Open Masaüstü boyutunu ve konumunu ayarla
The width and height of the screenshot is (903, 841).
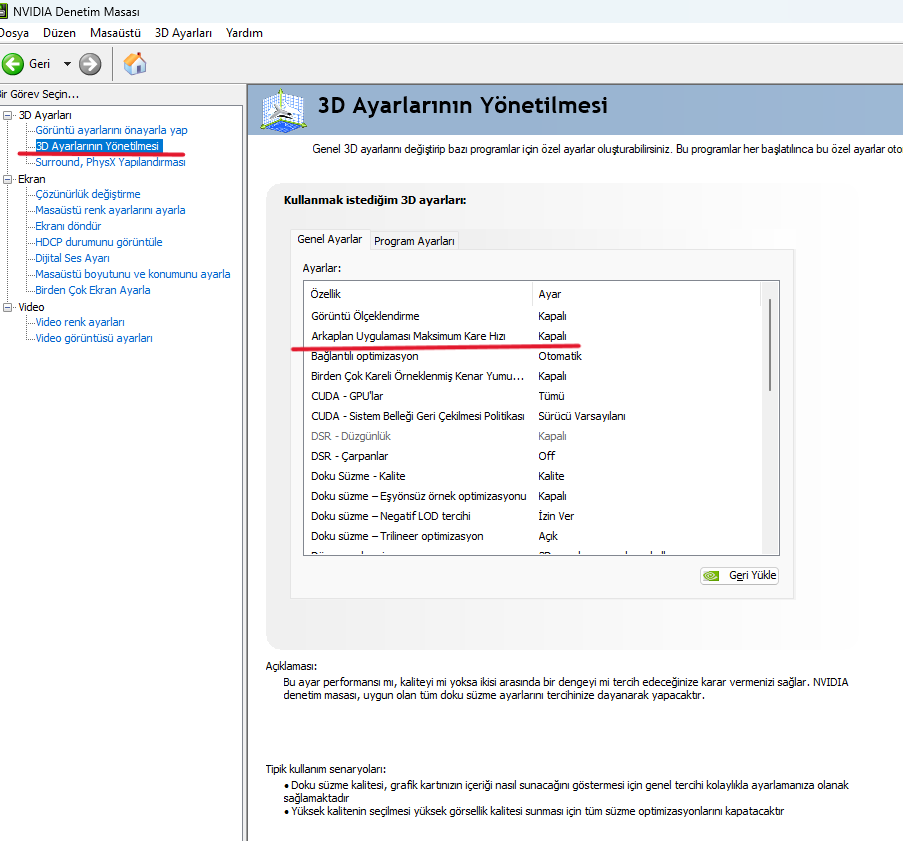(132, 274)
